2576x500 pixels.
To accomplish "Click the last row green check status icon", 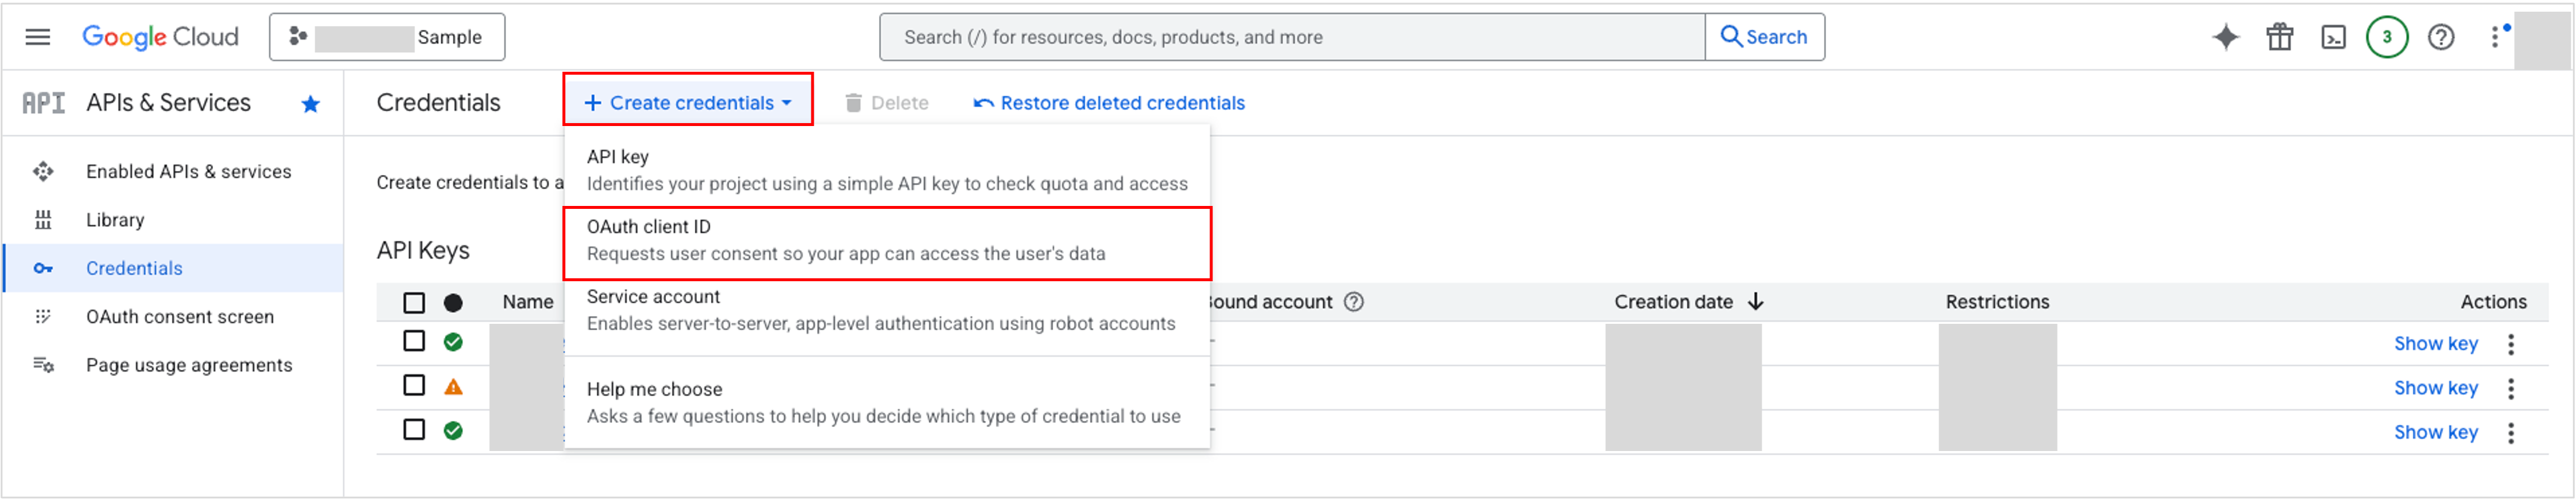I will pos(453,430).
